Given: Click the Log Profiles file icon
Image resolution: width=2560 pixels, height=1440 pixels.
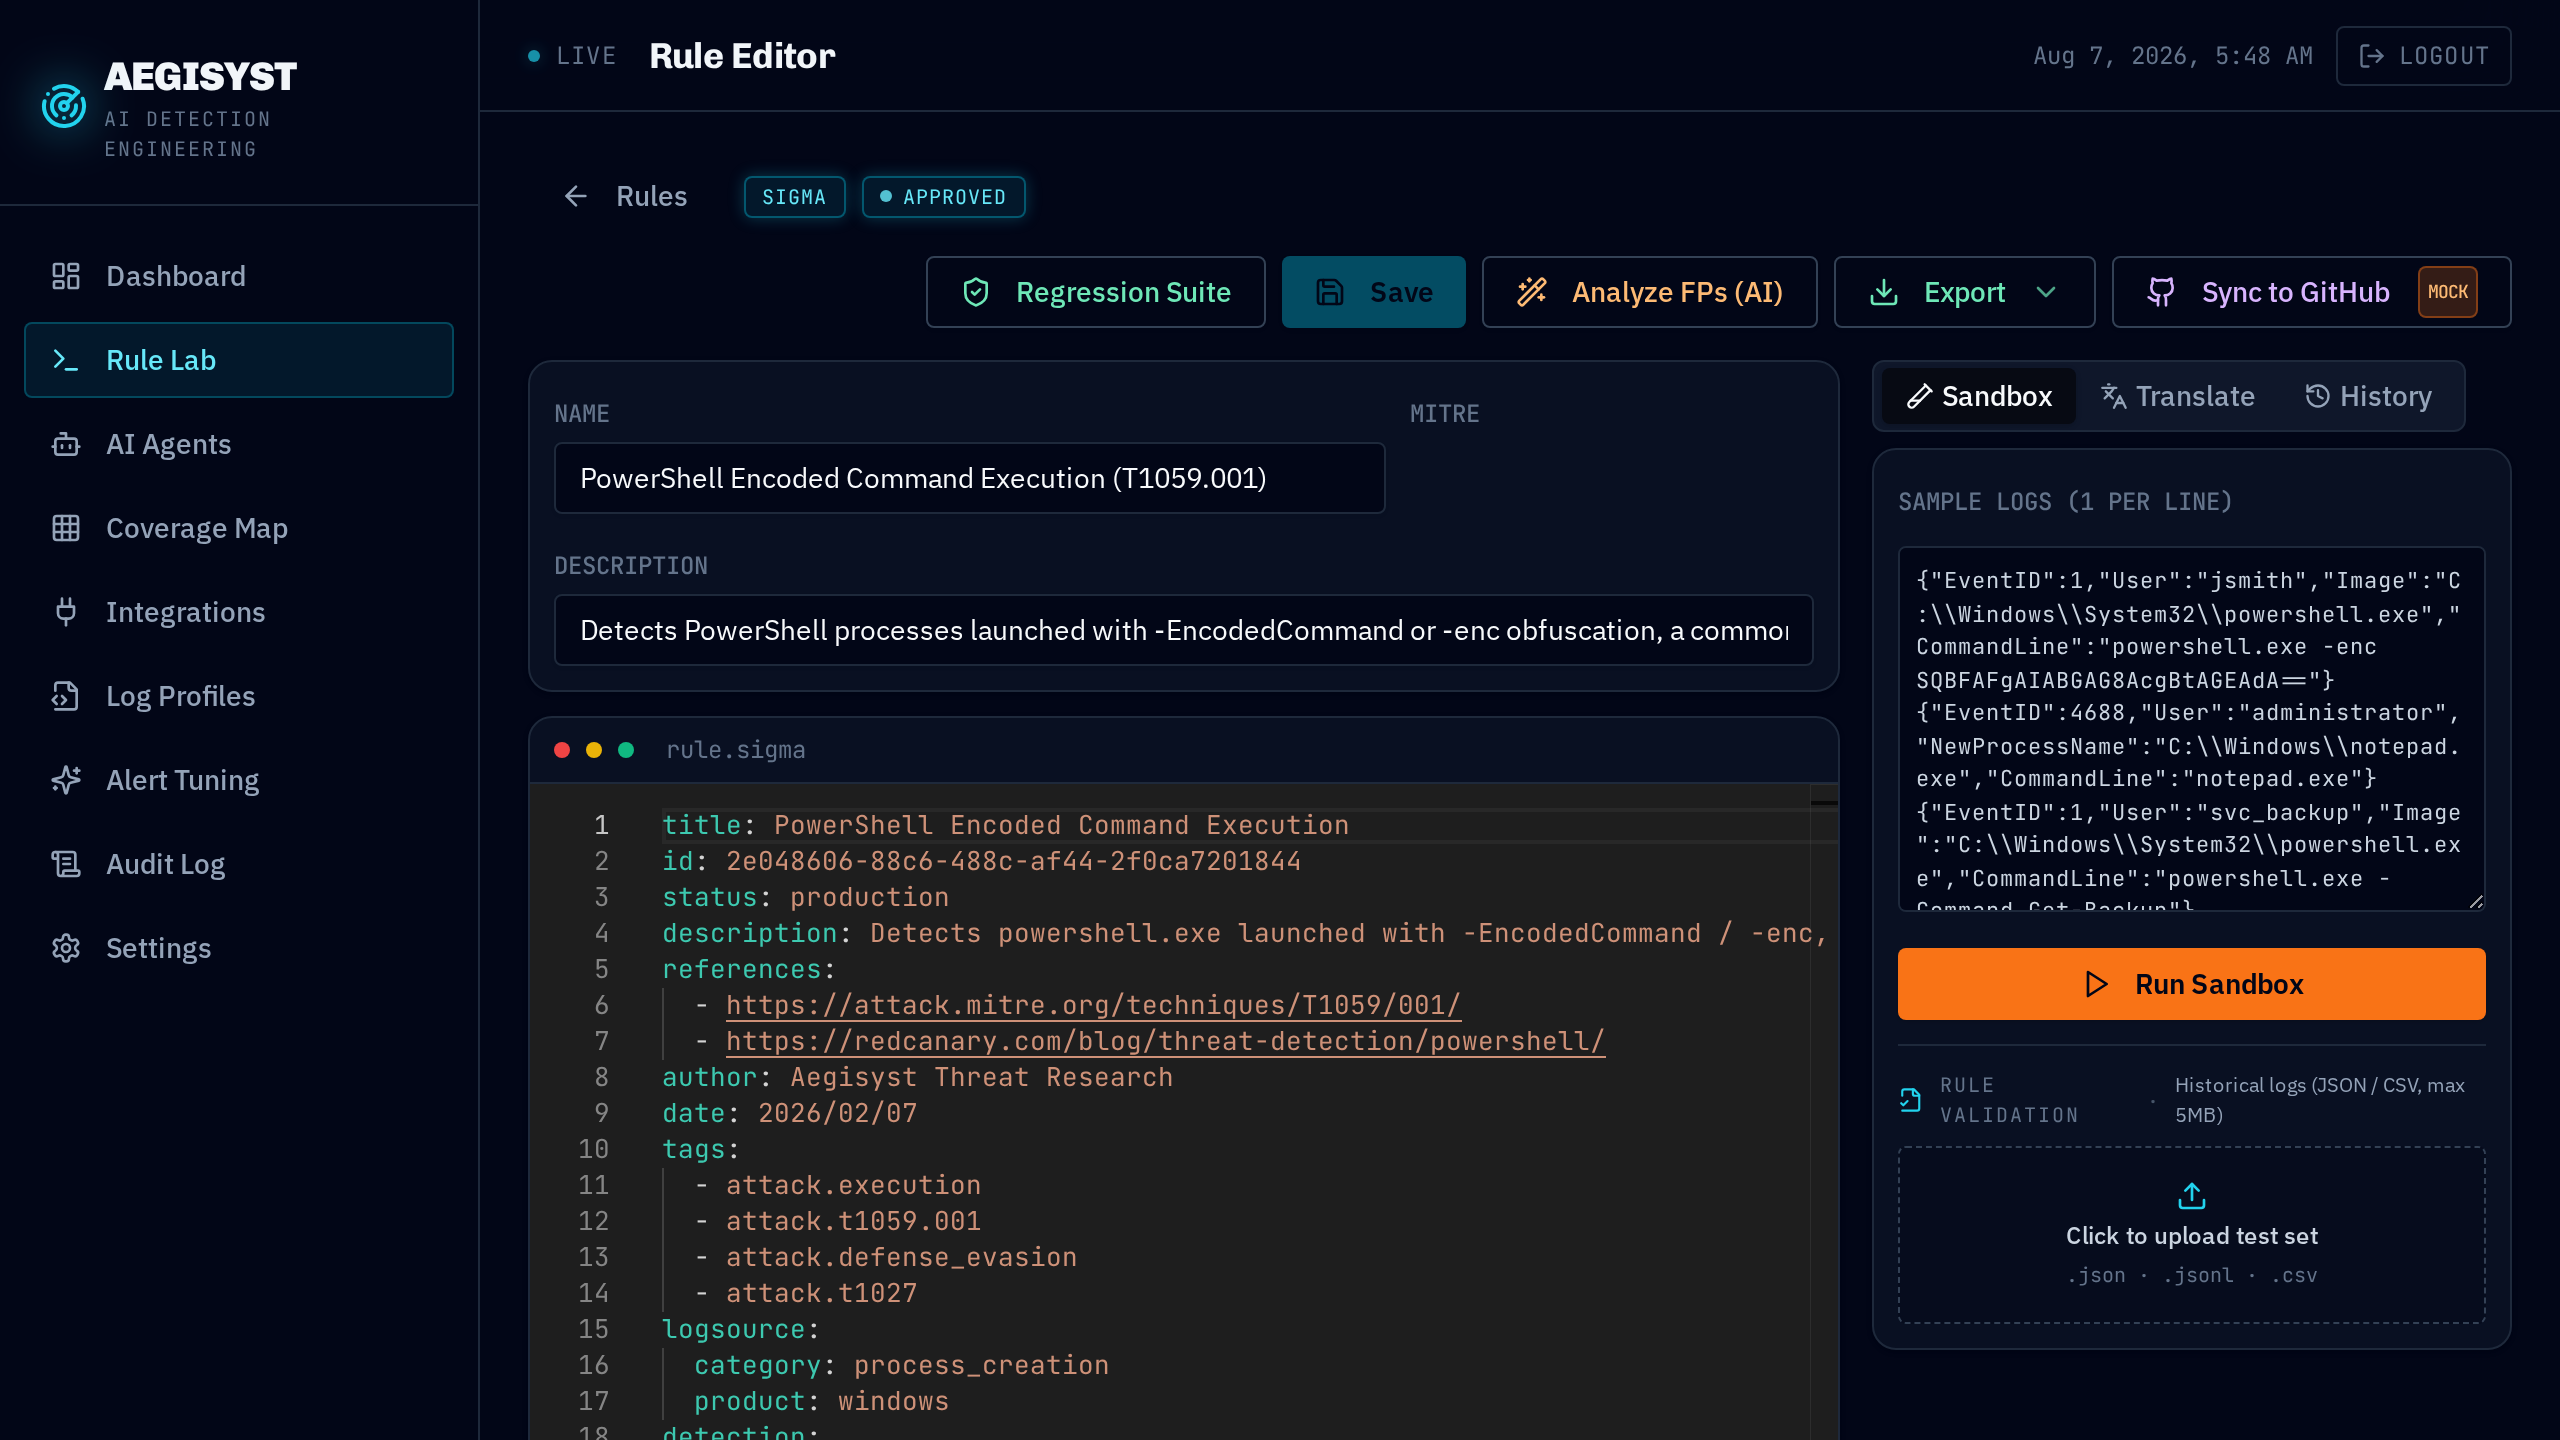Looking at the screenshot, I should (x=66, y=696).
